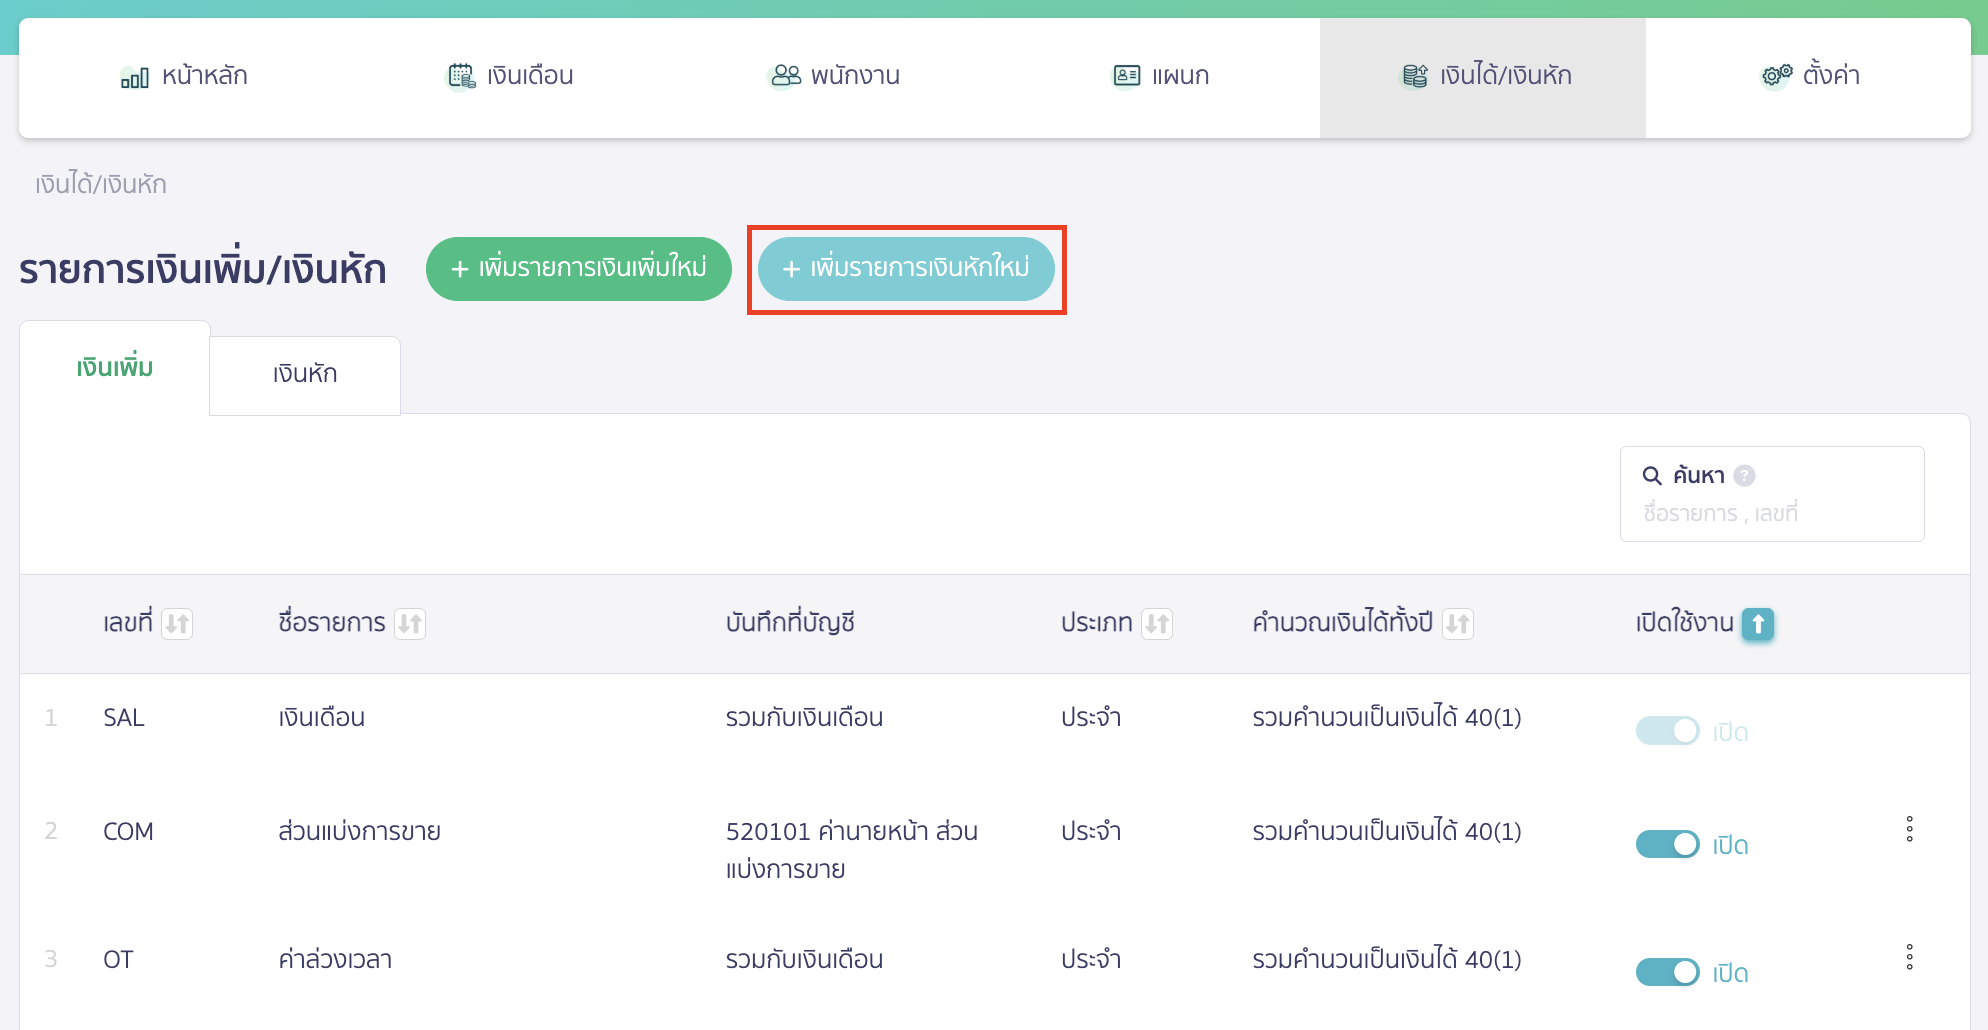
Task: Open แผนก using the ID card icon
Action: pos(1126,74)
